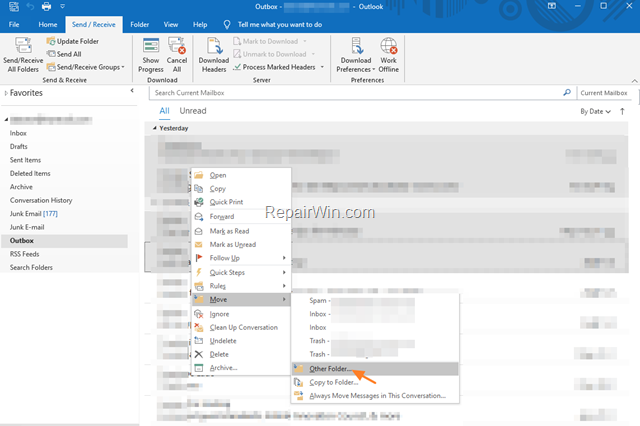Image resolution: width=640 pixels, height=426 pixels.
Task: Select Outbox folder
Action: tap(64, 241)
